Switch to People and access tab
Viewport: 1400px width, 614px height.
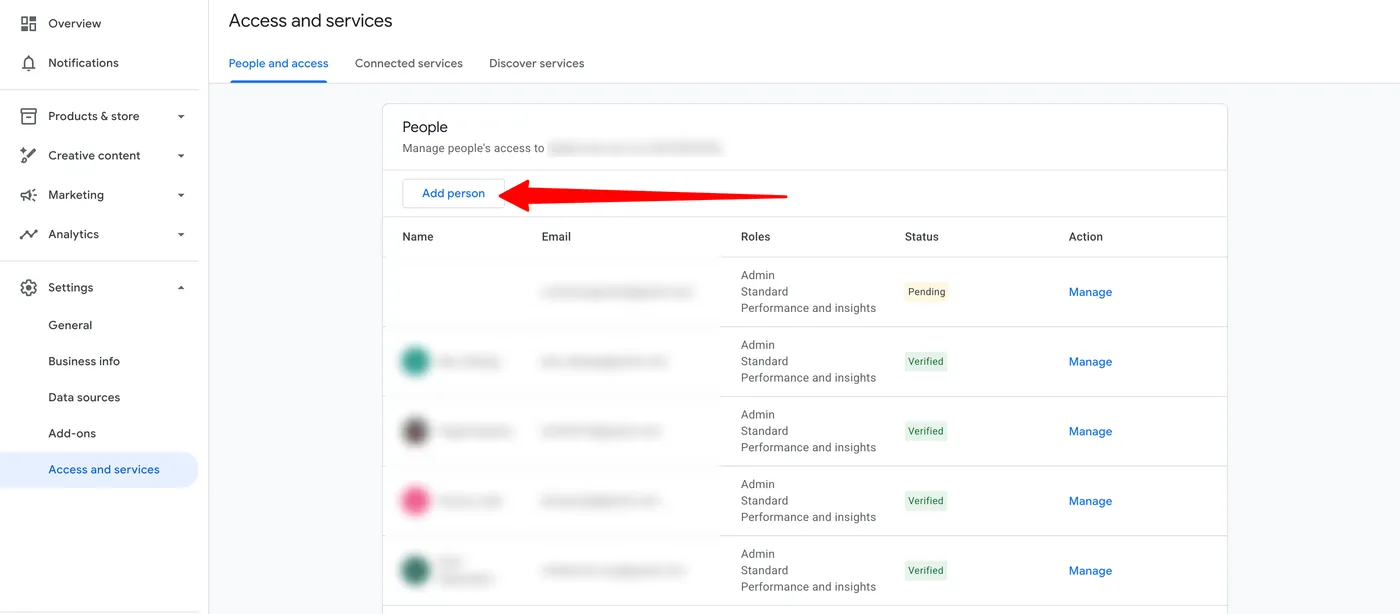[278, 63]
